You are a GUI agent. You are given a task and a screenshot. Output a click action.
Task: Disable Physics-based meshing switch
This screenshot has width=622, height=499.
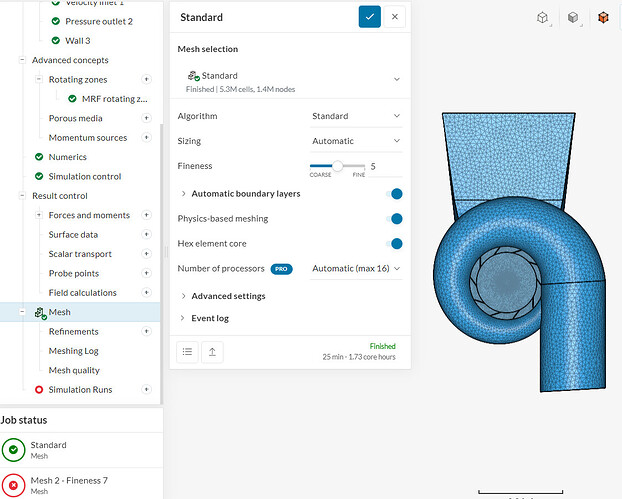tap(396, 219)
